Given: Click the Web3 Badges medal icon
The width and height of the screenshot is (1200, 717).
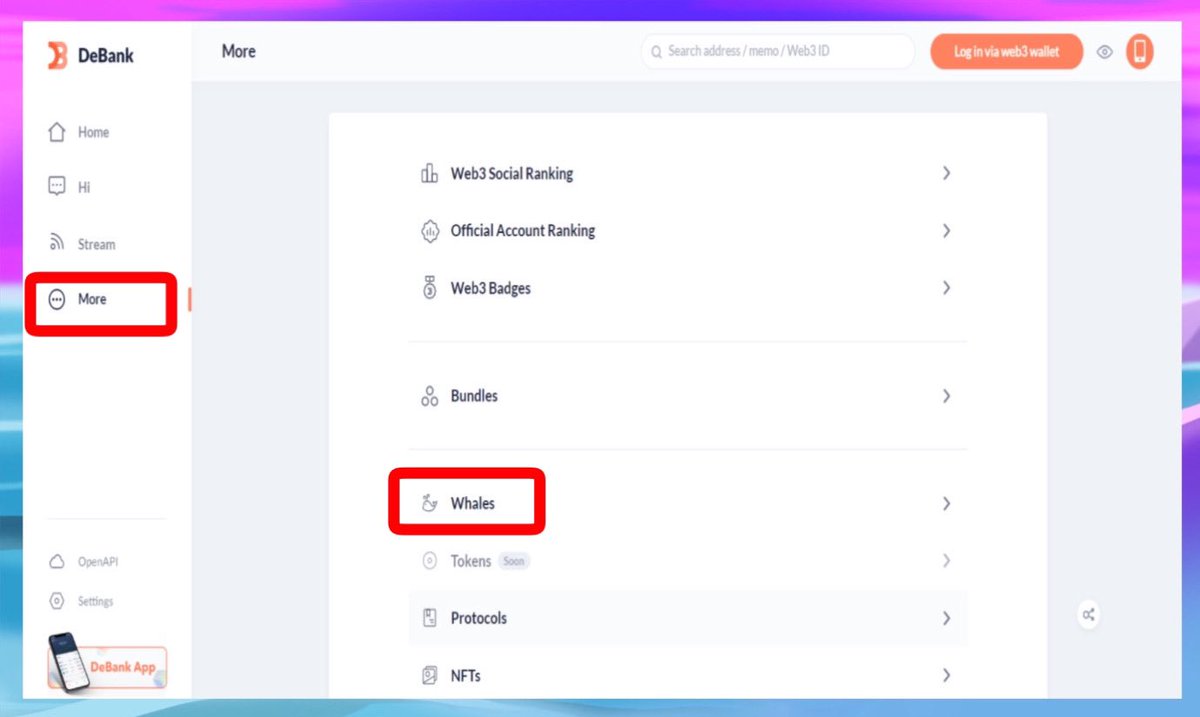Looking at the screenshot, I should tap(429, 288).
